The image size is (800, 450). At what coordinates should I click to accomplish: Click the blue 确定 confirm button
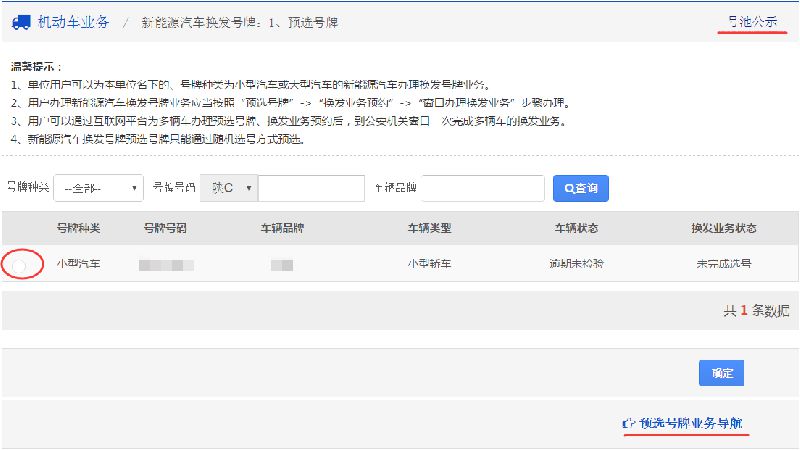click(x=721, y=373)
